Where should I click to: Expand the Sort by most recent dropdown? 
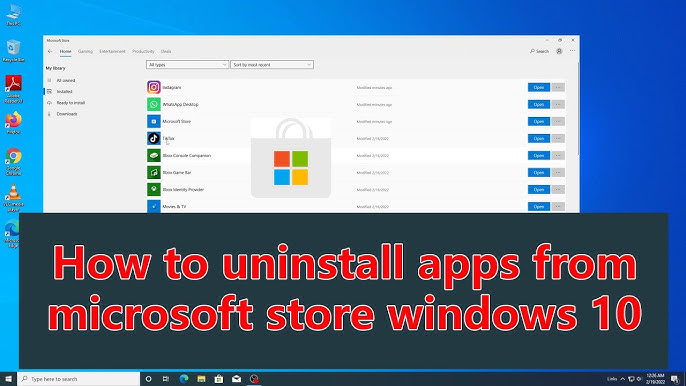pos(272,65)
